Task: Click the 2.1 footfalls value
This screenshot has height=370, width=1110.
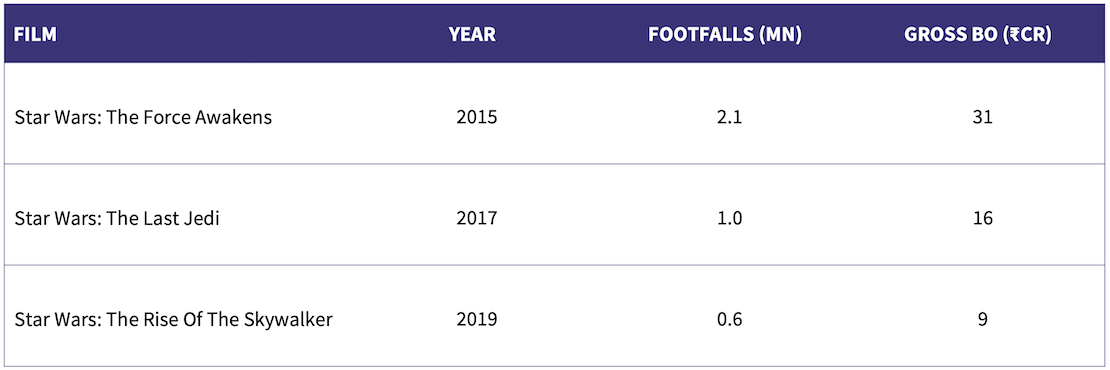Action: pos(729,117)
